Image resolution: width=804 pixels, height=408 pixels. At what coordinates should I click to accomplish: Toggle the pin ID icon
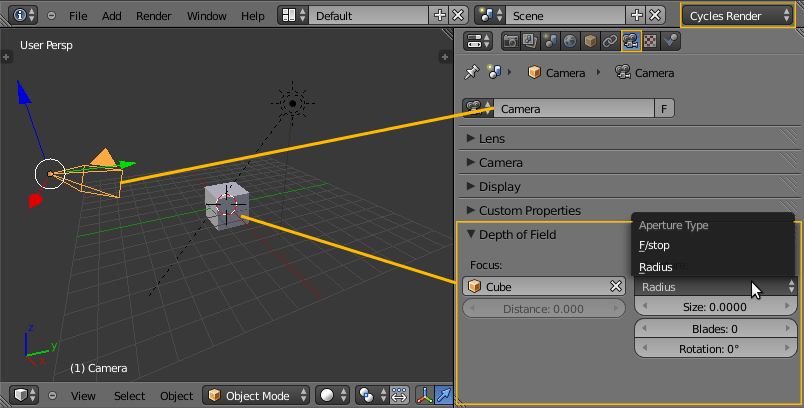[471, 72]
